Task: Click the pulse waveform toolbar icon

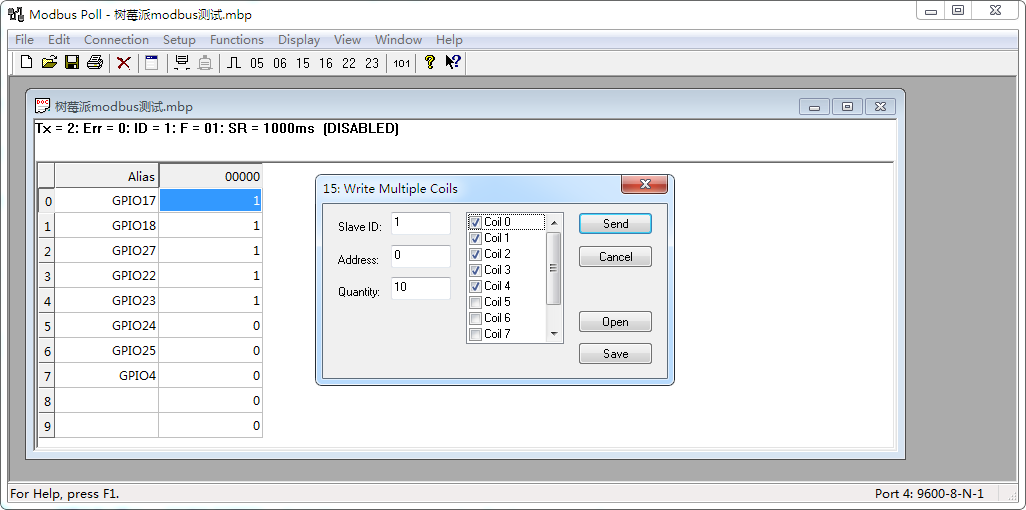Action: tap(234, 63)
